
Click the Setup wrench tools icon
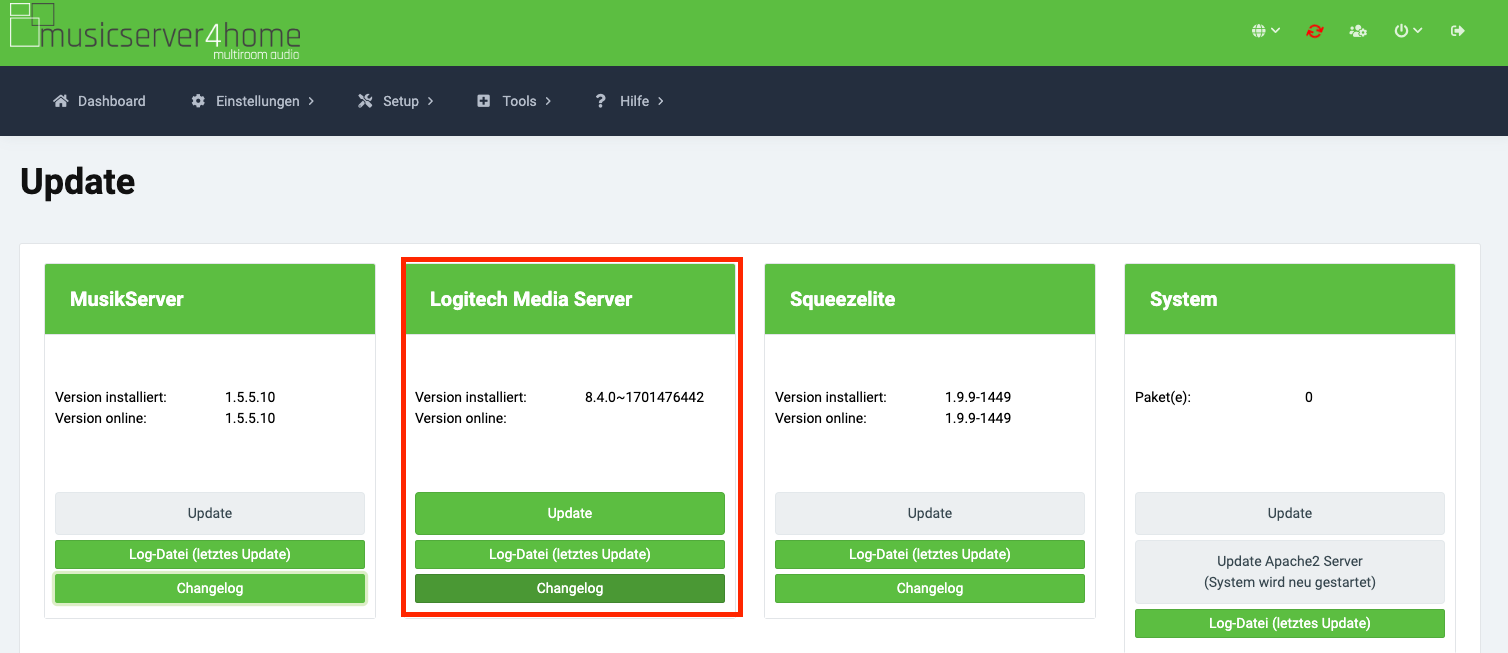click(x=365, y=101)
